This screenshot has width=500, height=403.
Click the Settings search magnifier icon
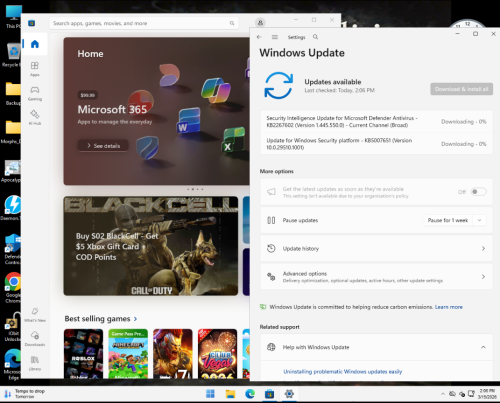[x=315, y=37]
